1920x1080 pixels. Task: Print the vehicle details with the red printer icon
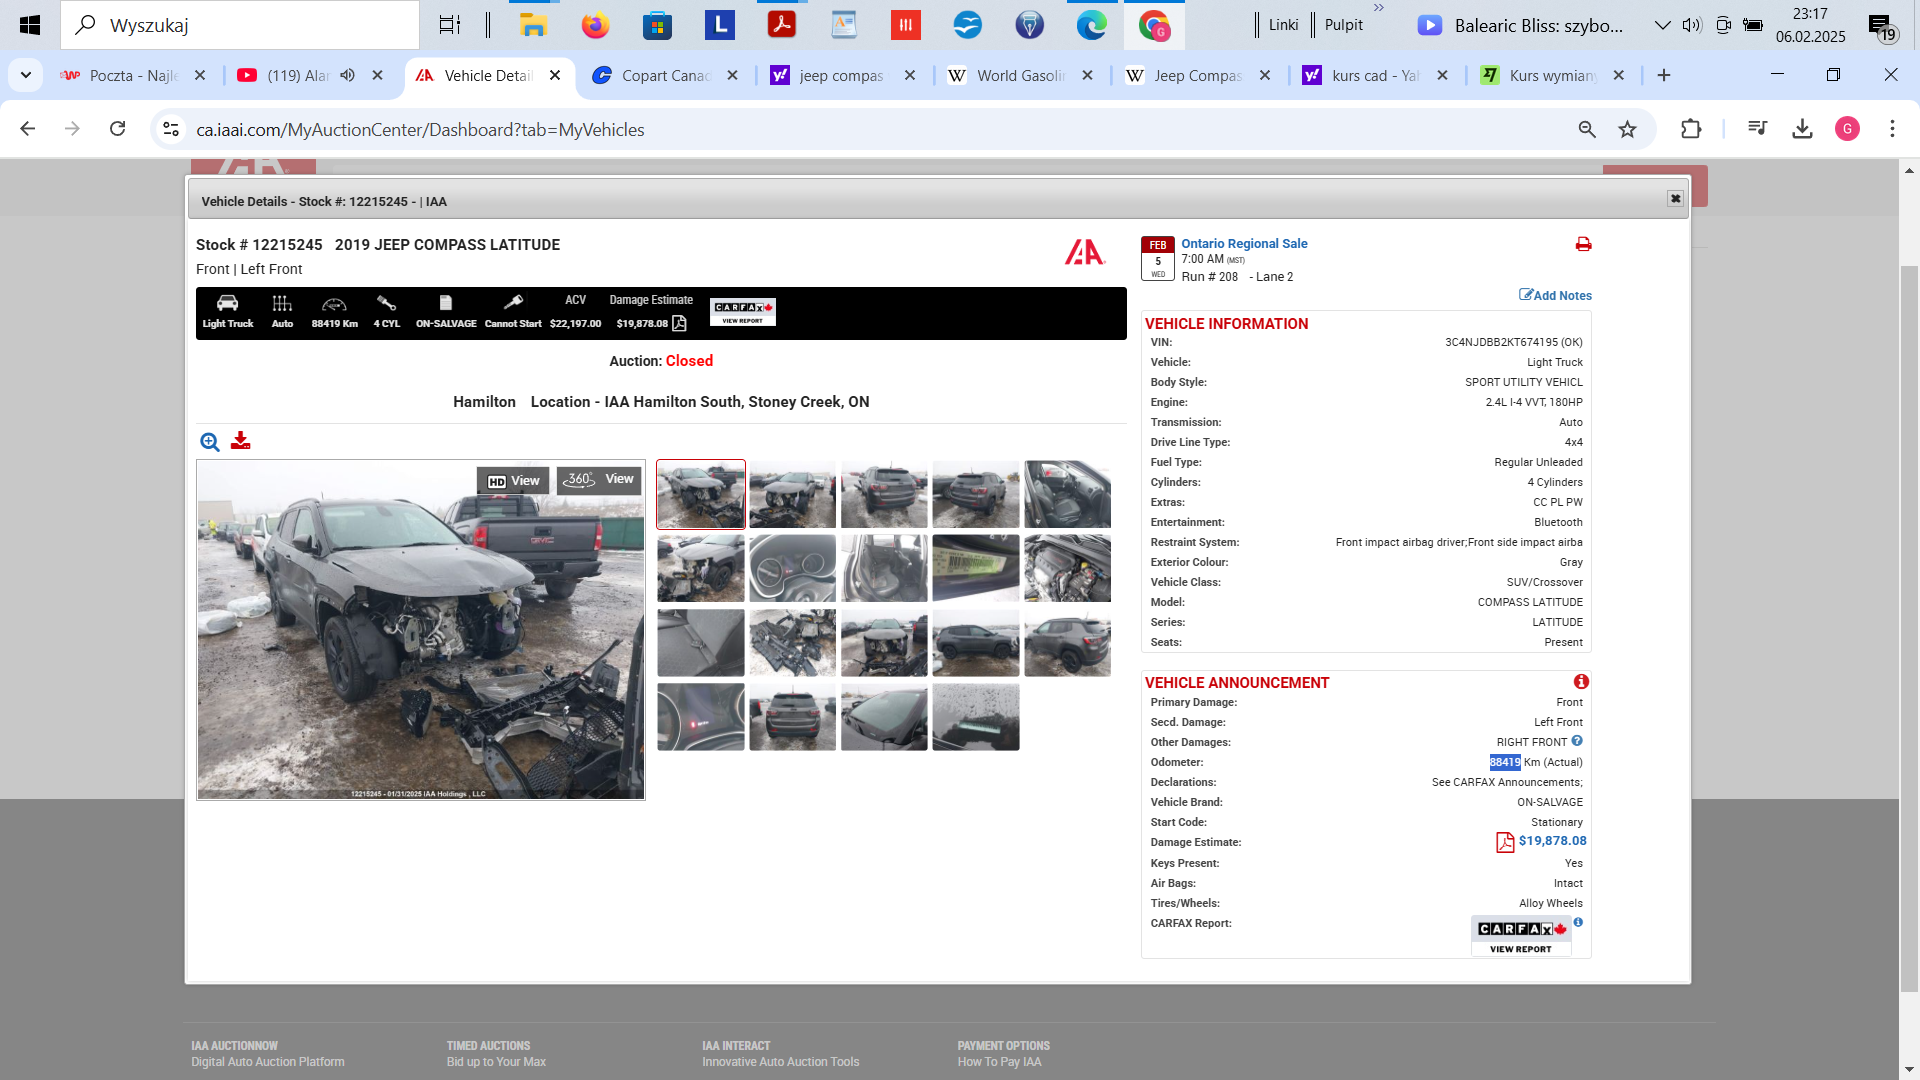1583,244
